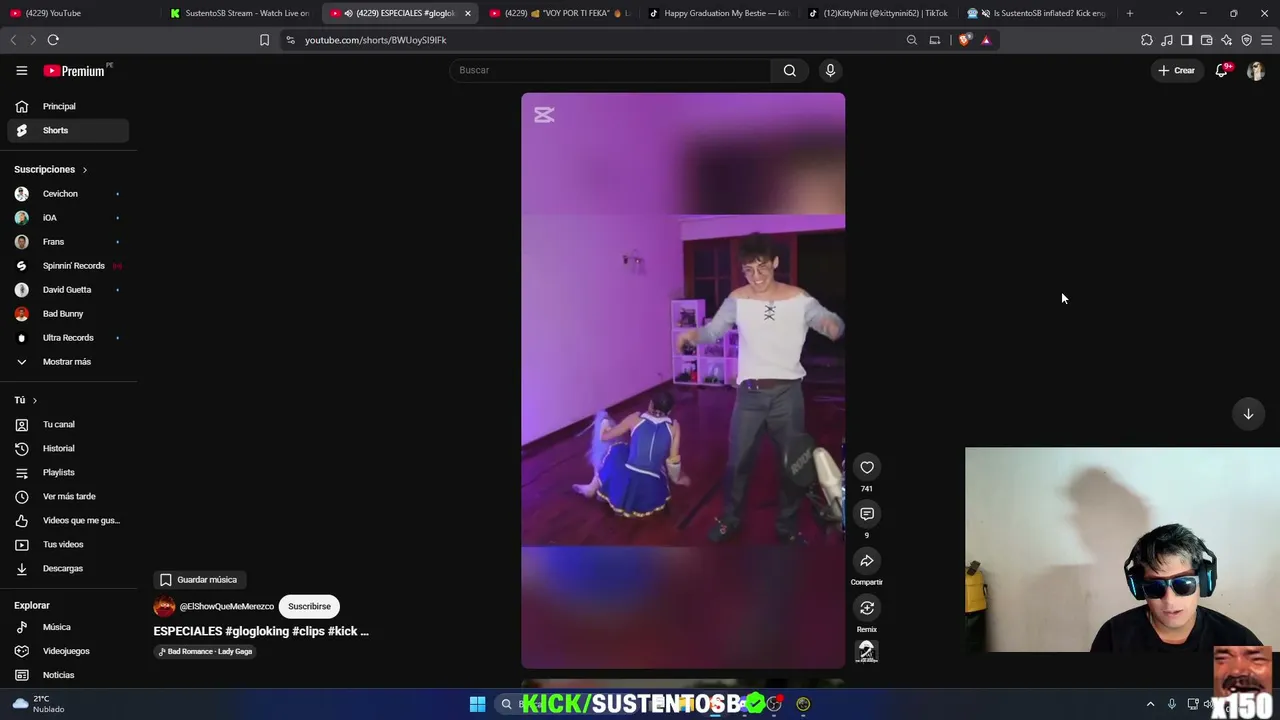The height and width of the screenshot is (720, 1280).
Task: Share the Short via Compartir
Action: tap(867, 561)
